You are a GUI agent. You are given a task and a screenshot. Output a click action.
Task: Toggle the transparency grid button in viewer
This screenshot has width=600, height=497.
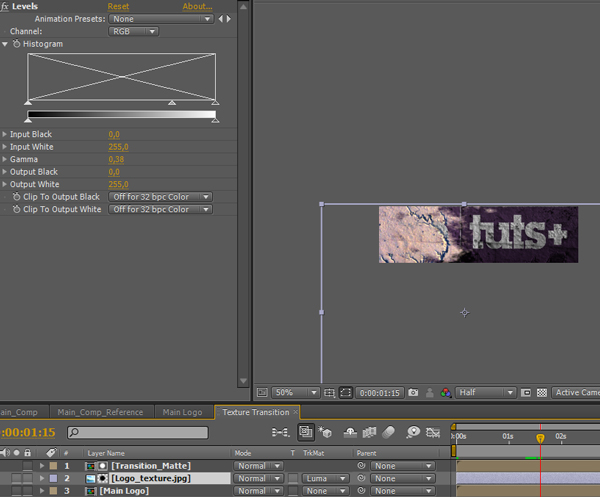(x=541, y=393)
